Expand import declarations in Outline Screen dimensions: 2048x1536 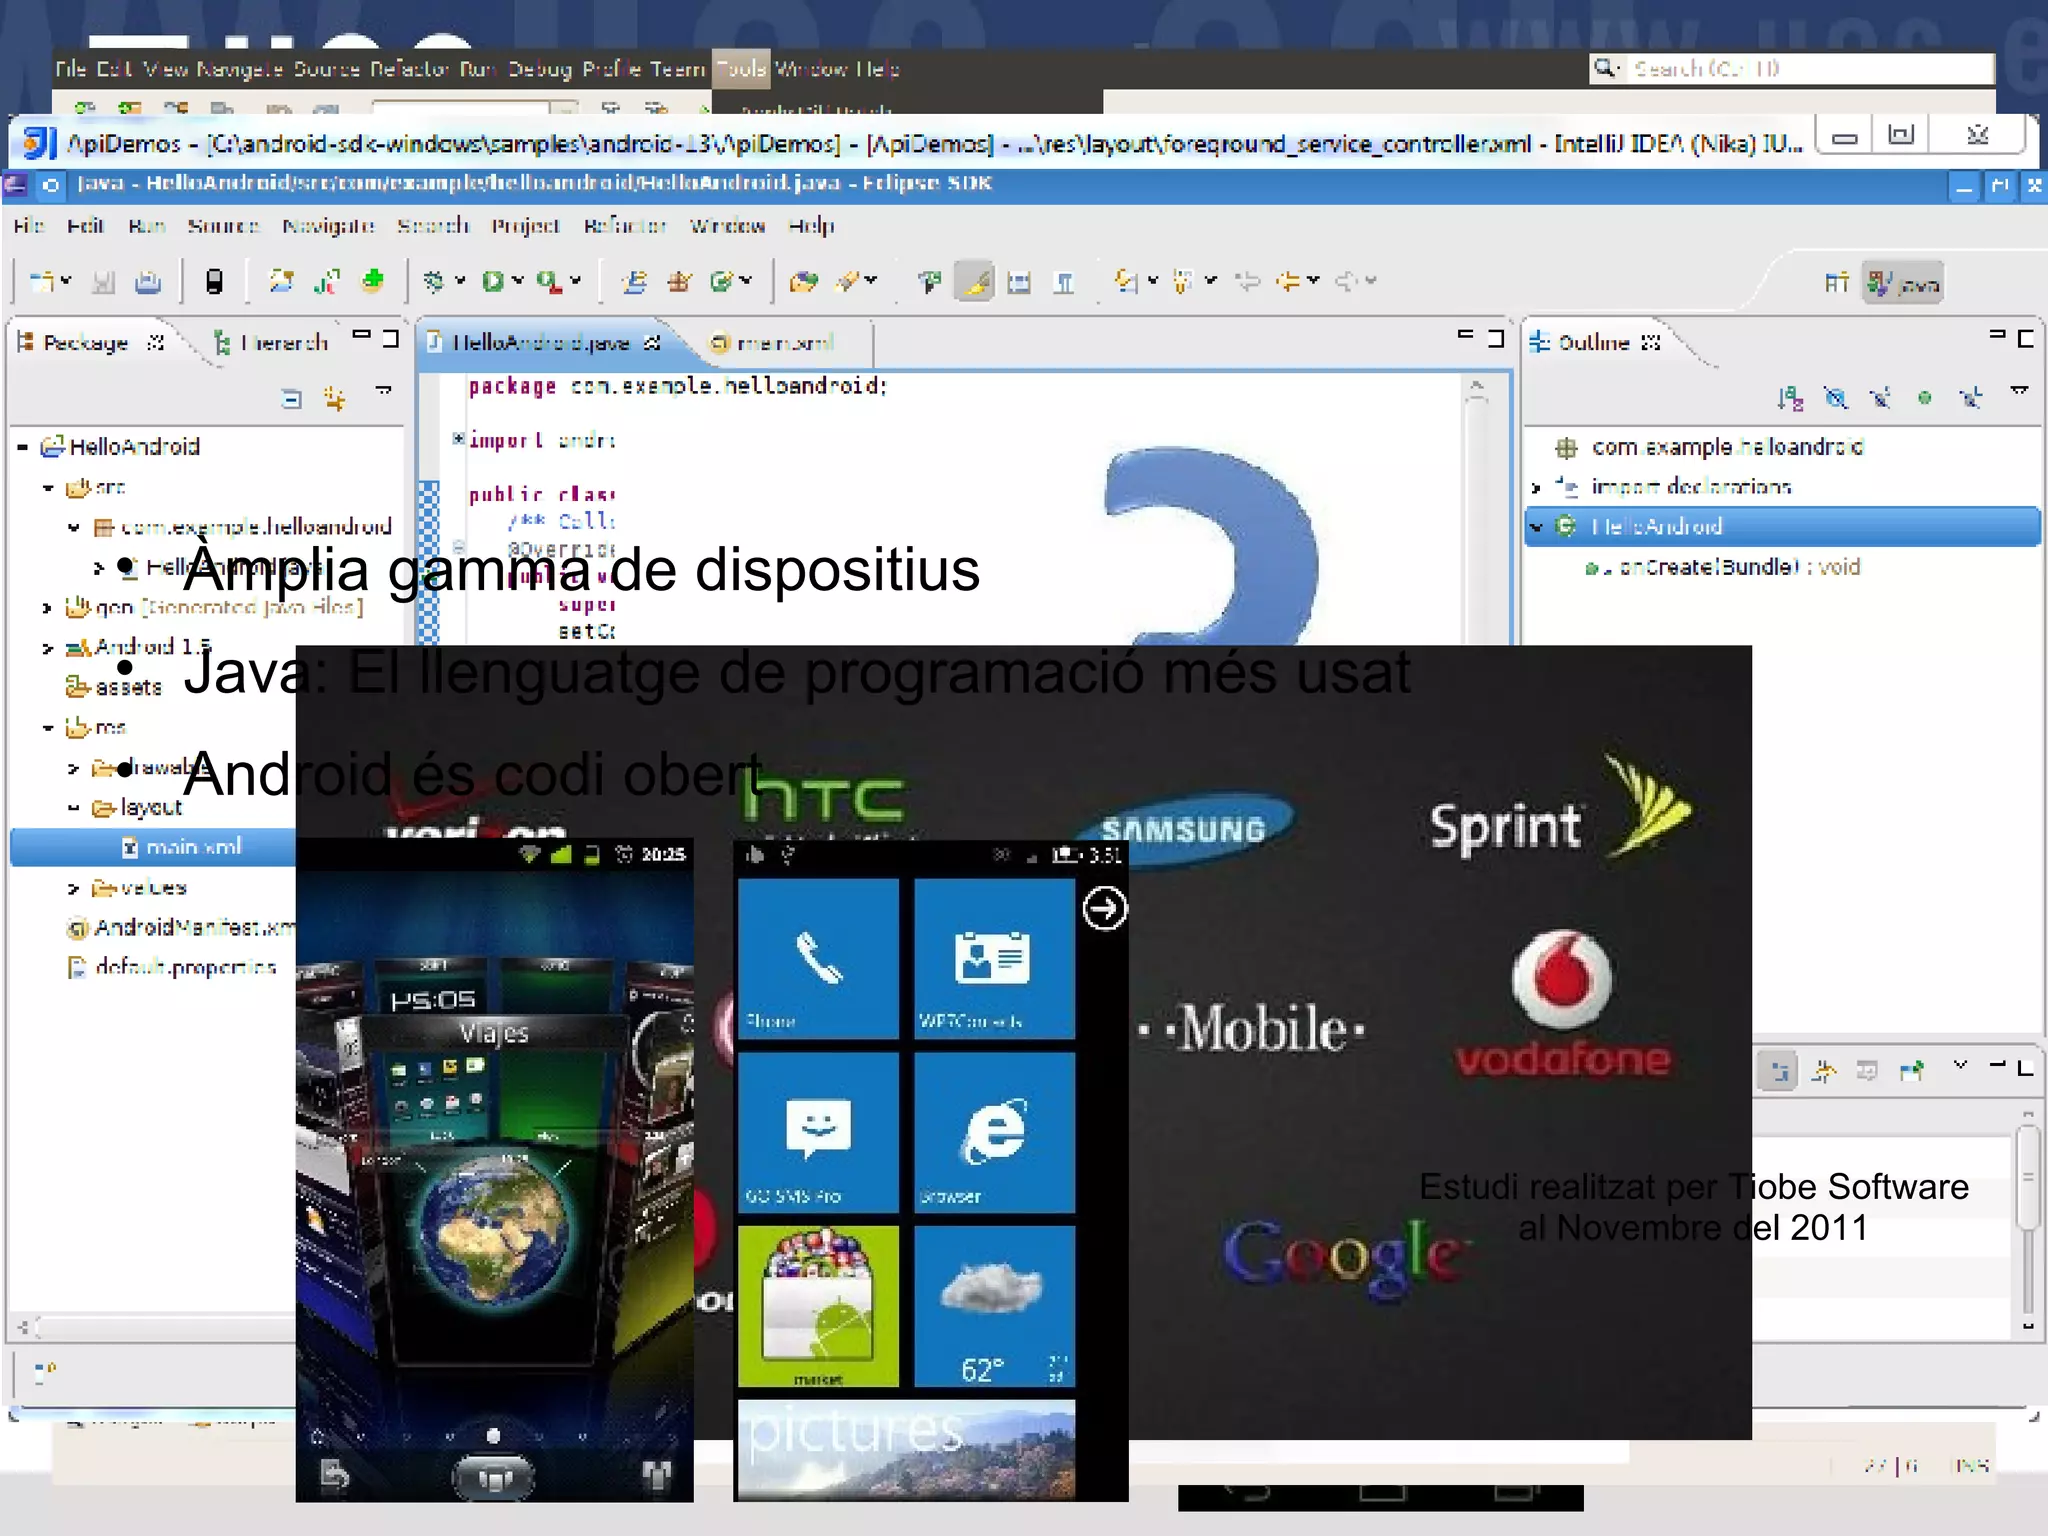pos(1537,488)
